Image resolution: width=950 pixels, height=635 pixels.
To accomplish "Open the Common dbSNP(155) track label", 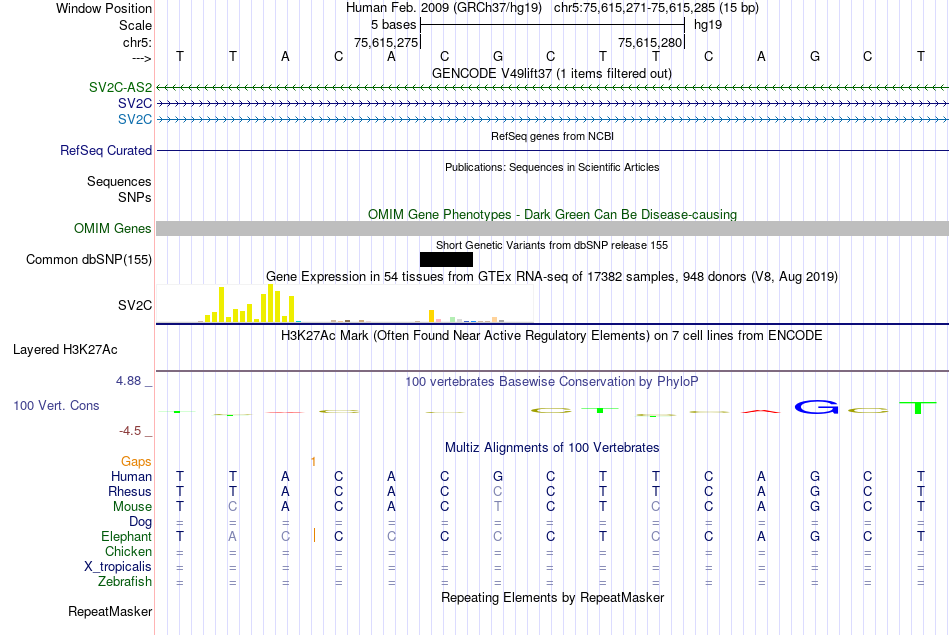I will coord(88,259).
